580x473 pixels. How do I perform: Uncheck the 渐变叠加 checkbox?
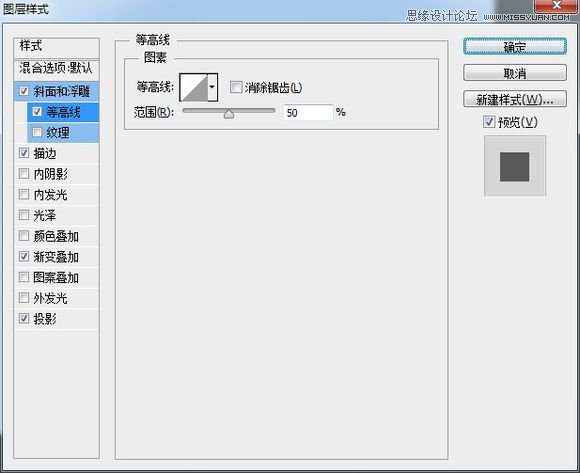click(24, 256)
